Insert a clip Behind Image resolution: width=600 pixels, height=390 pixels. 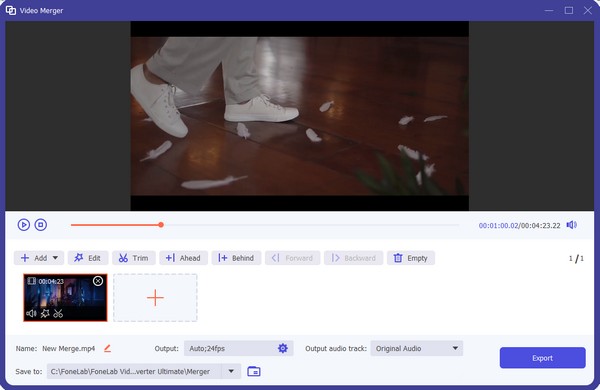[x=236, y=258]
